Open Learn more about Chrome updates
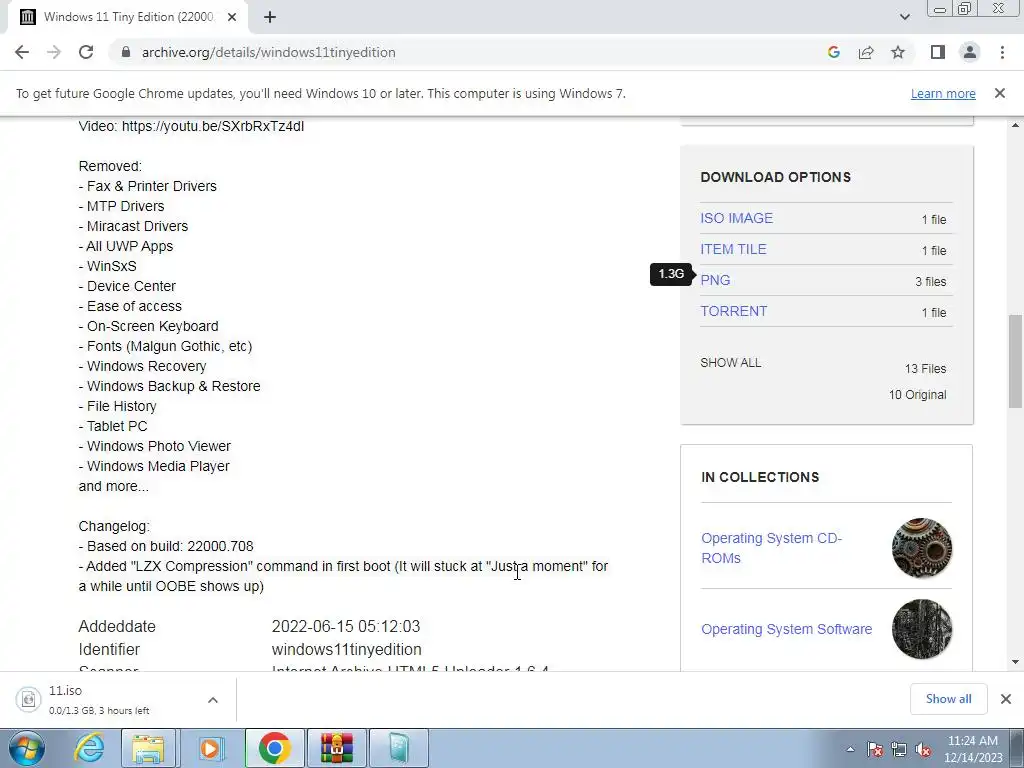1024x768 pixels. 943,93
